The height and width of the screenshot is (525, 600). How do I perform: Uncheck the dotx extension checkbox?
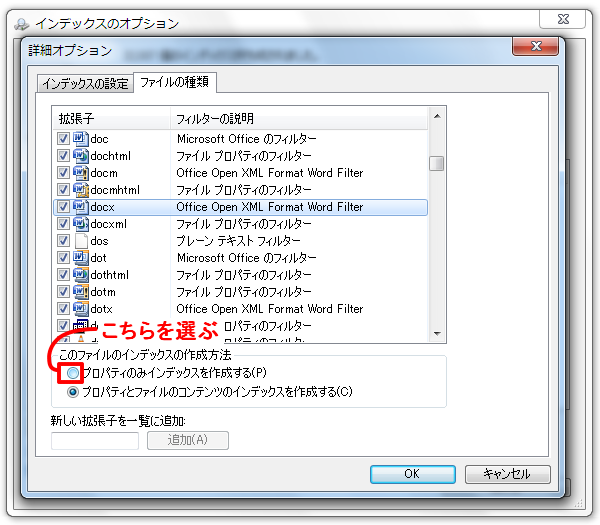pyautogui.click(x=63, y=309)
